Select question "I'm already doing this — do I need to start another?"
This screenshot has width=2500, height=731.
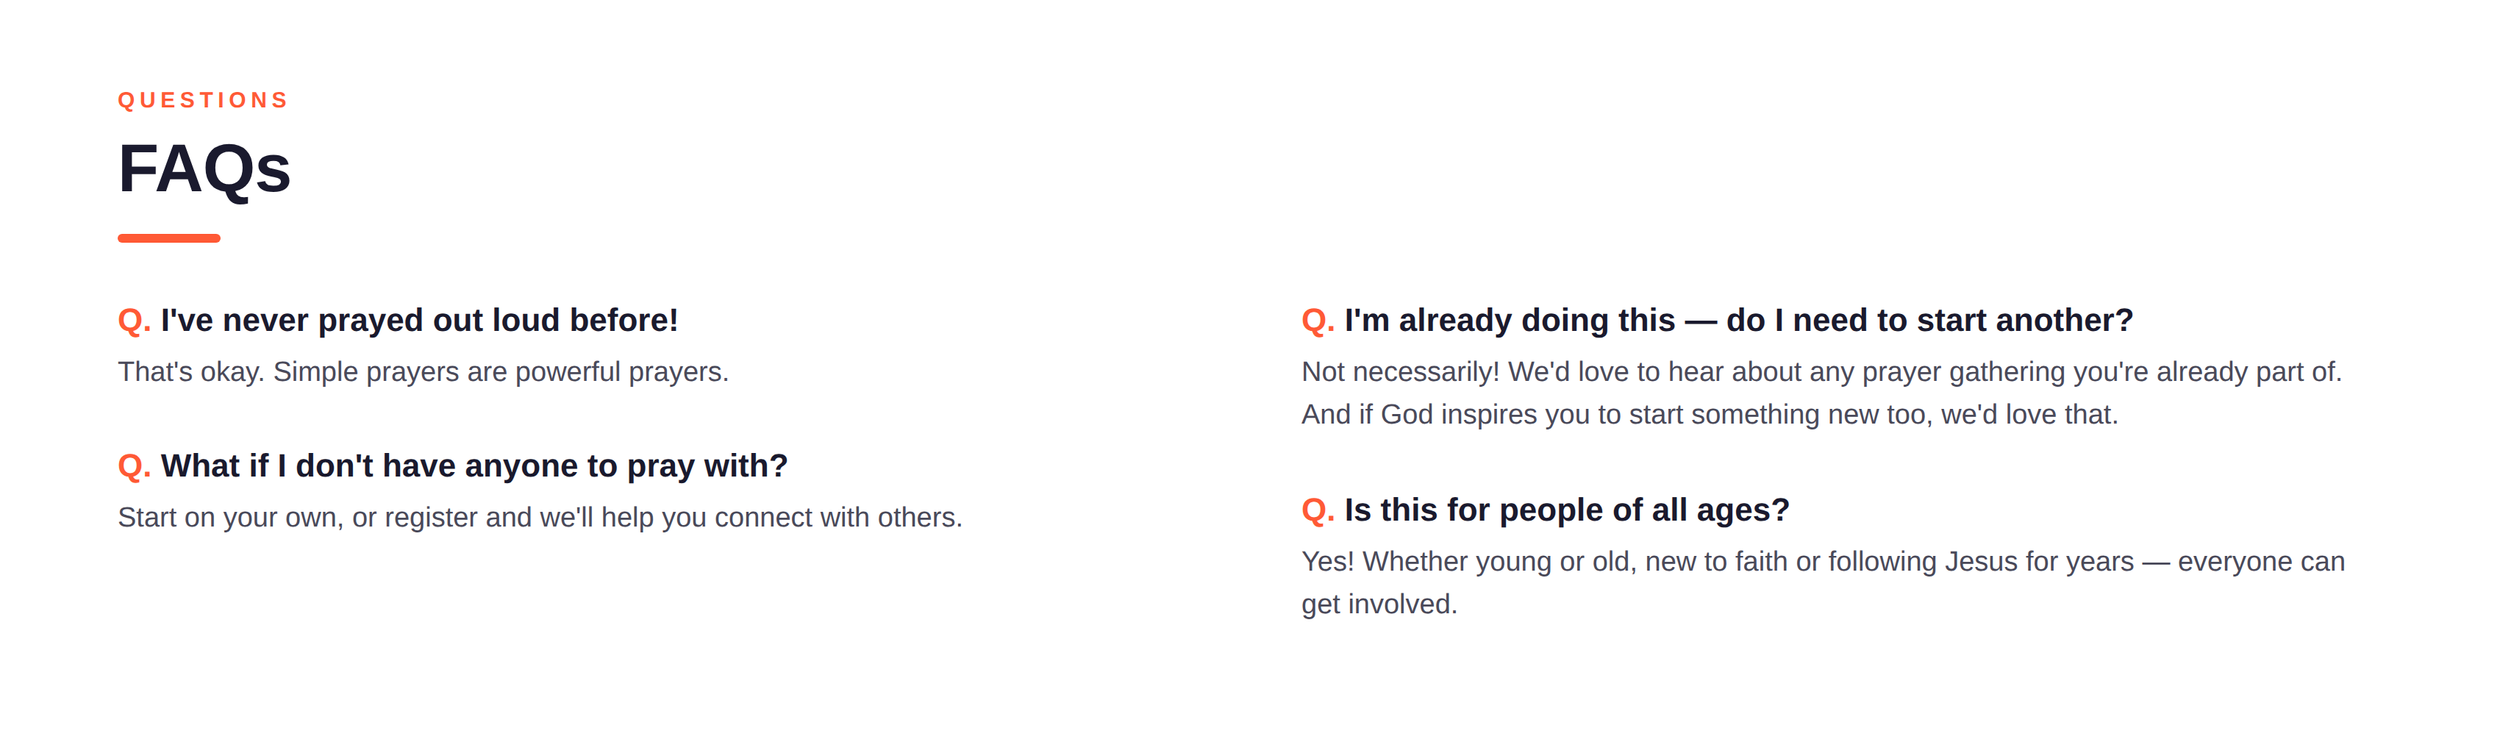tap(1739, 320)
